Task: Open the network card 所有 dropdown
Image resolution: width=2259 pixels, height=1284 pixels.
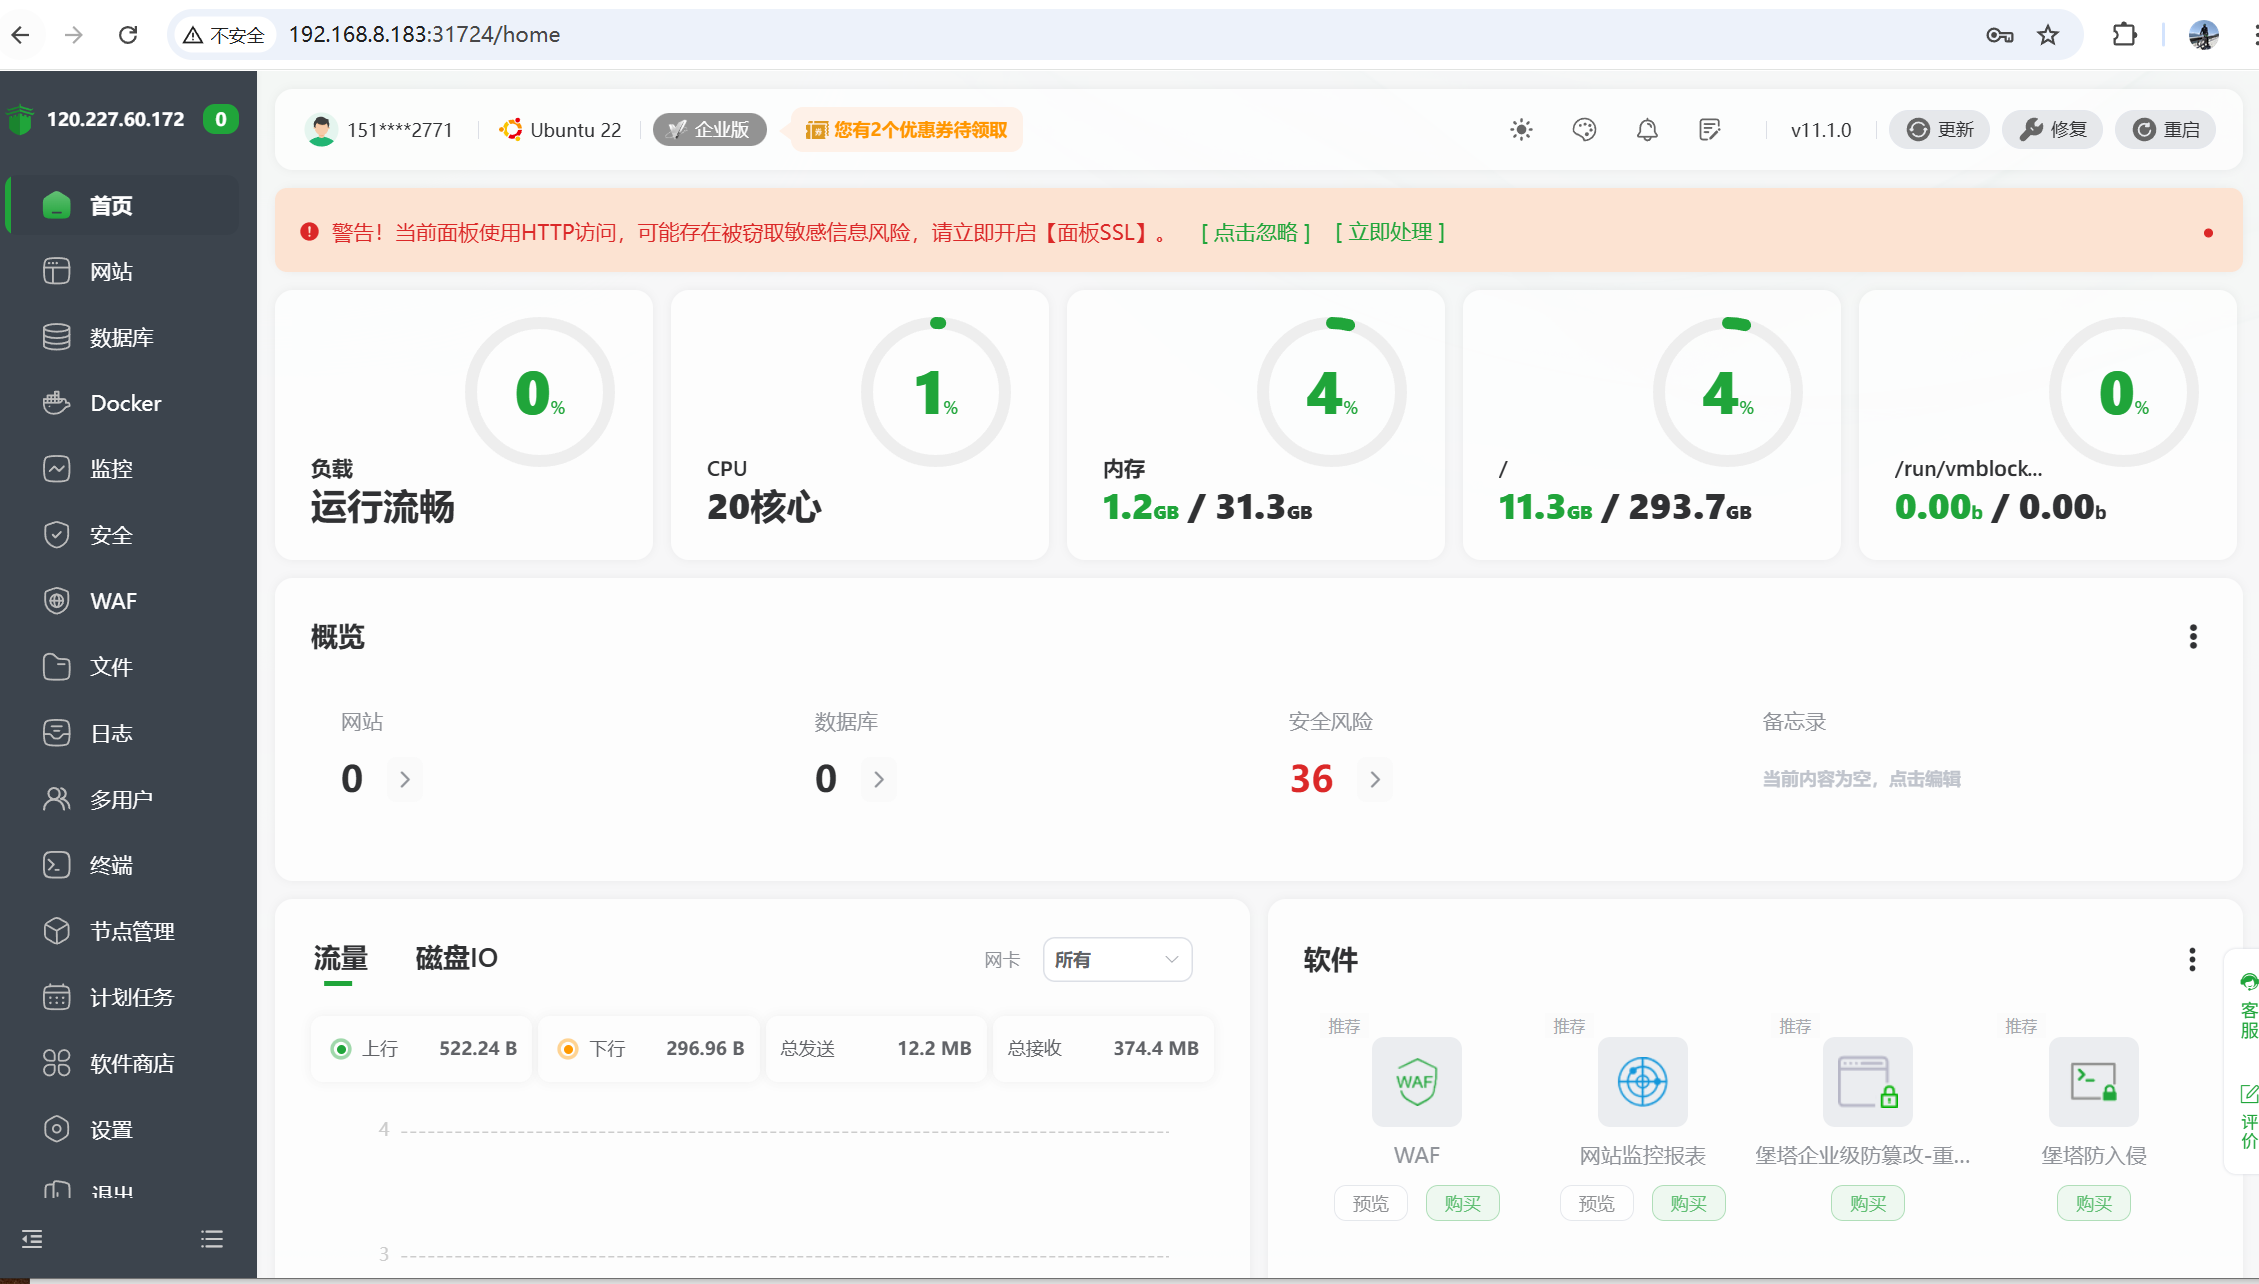Action: (1117, 960)
